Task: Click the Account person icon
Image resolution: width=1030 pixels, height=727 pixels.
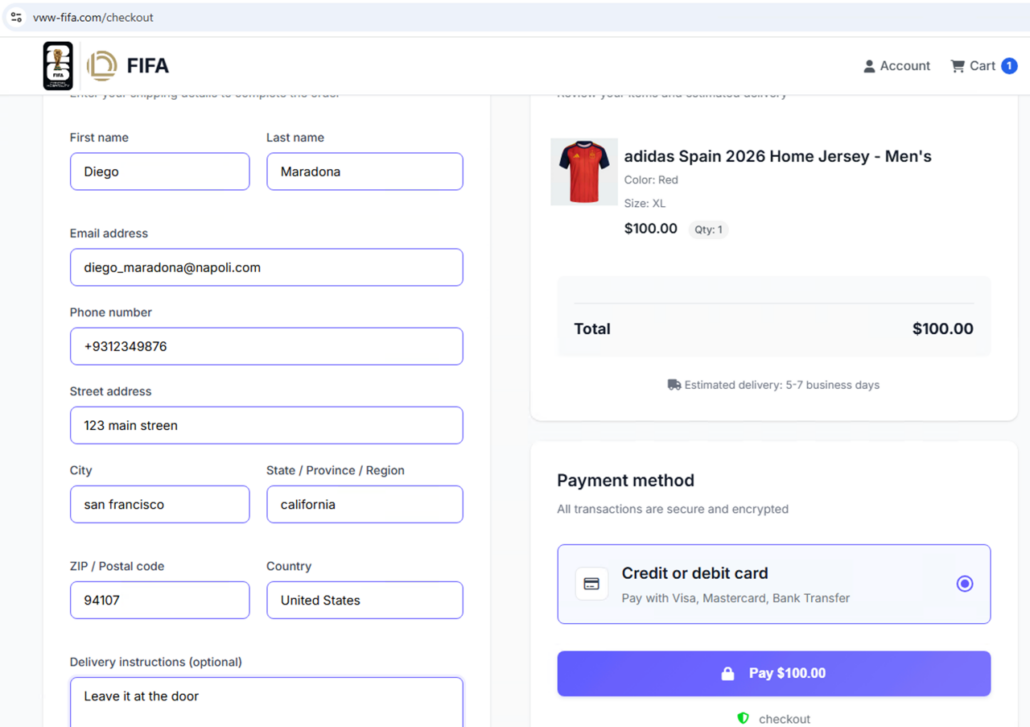Action: coord(869,66)
